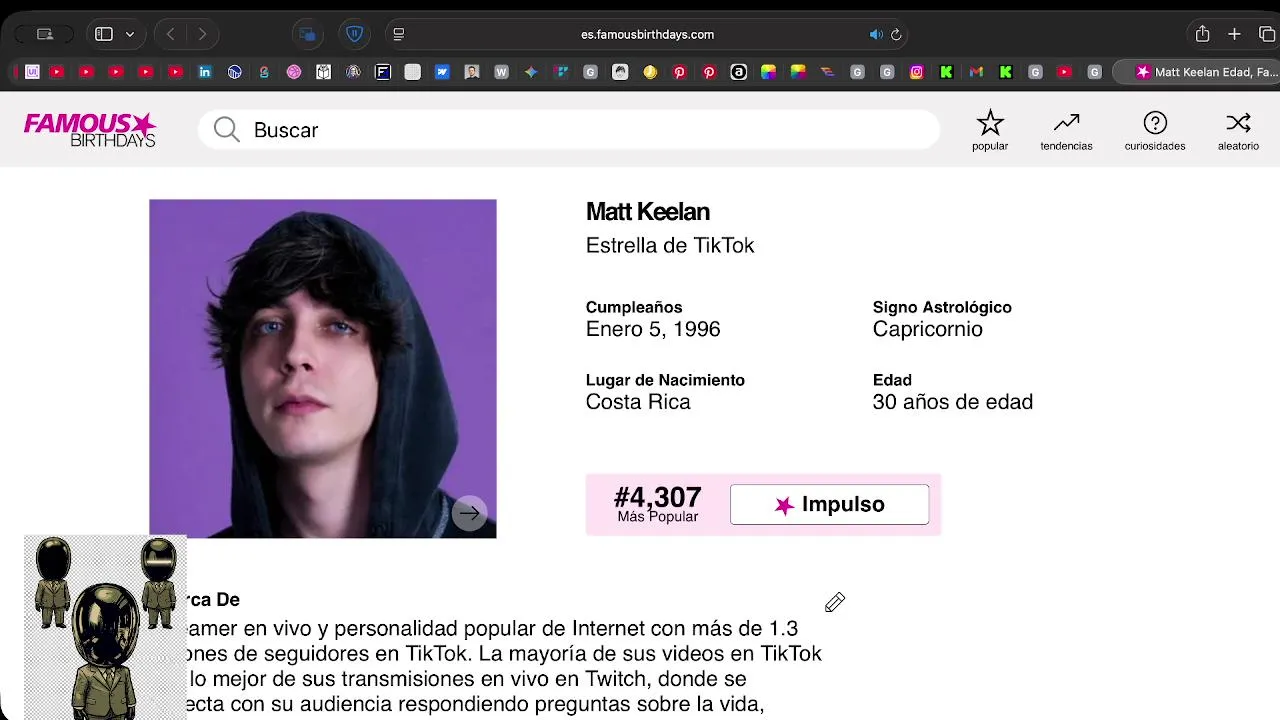This screenshot has width=1280, height=720.
Task: Open the sidebar tab group dropdown chevron
Action: 130,34
